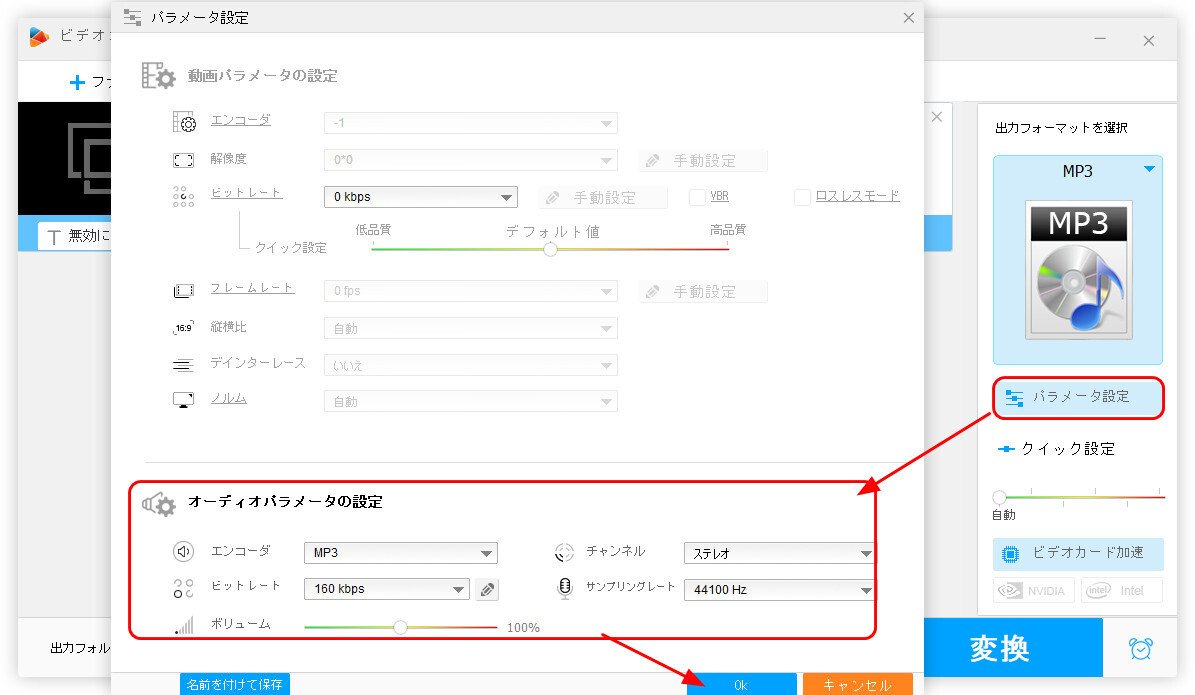Viewport: 1195px width, 695px height.
Task: Click the volume icon next to ボリューム
Action: 184,627
